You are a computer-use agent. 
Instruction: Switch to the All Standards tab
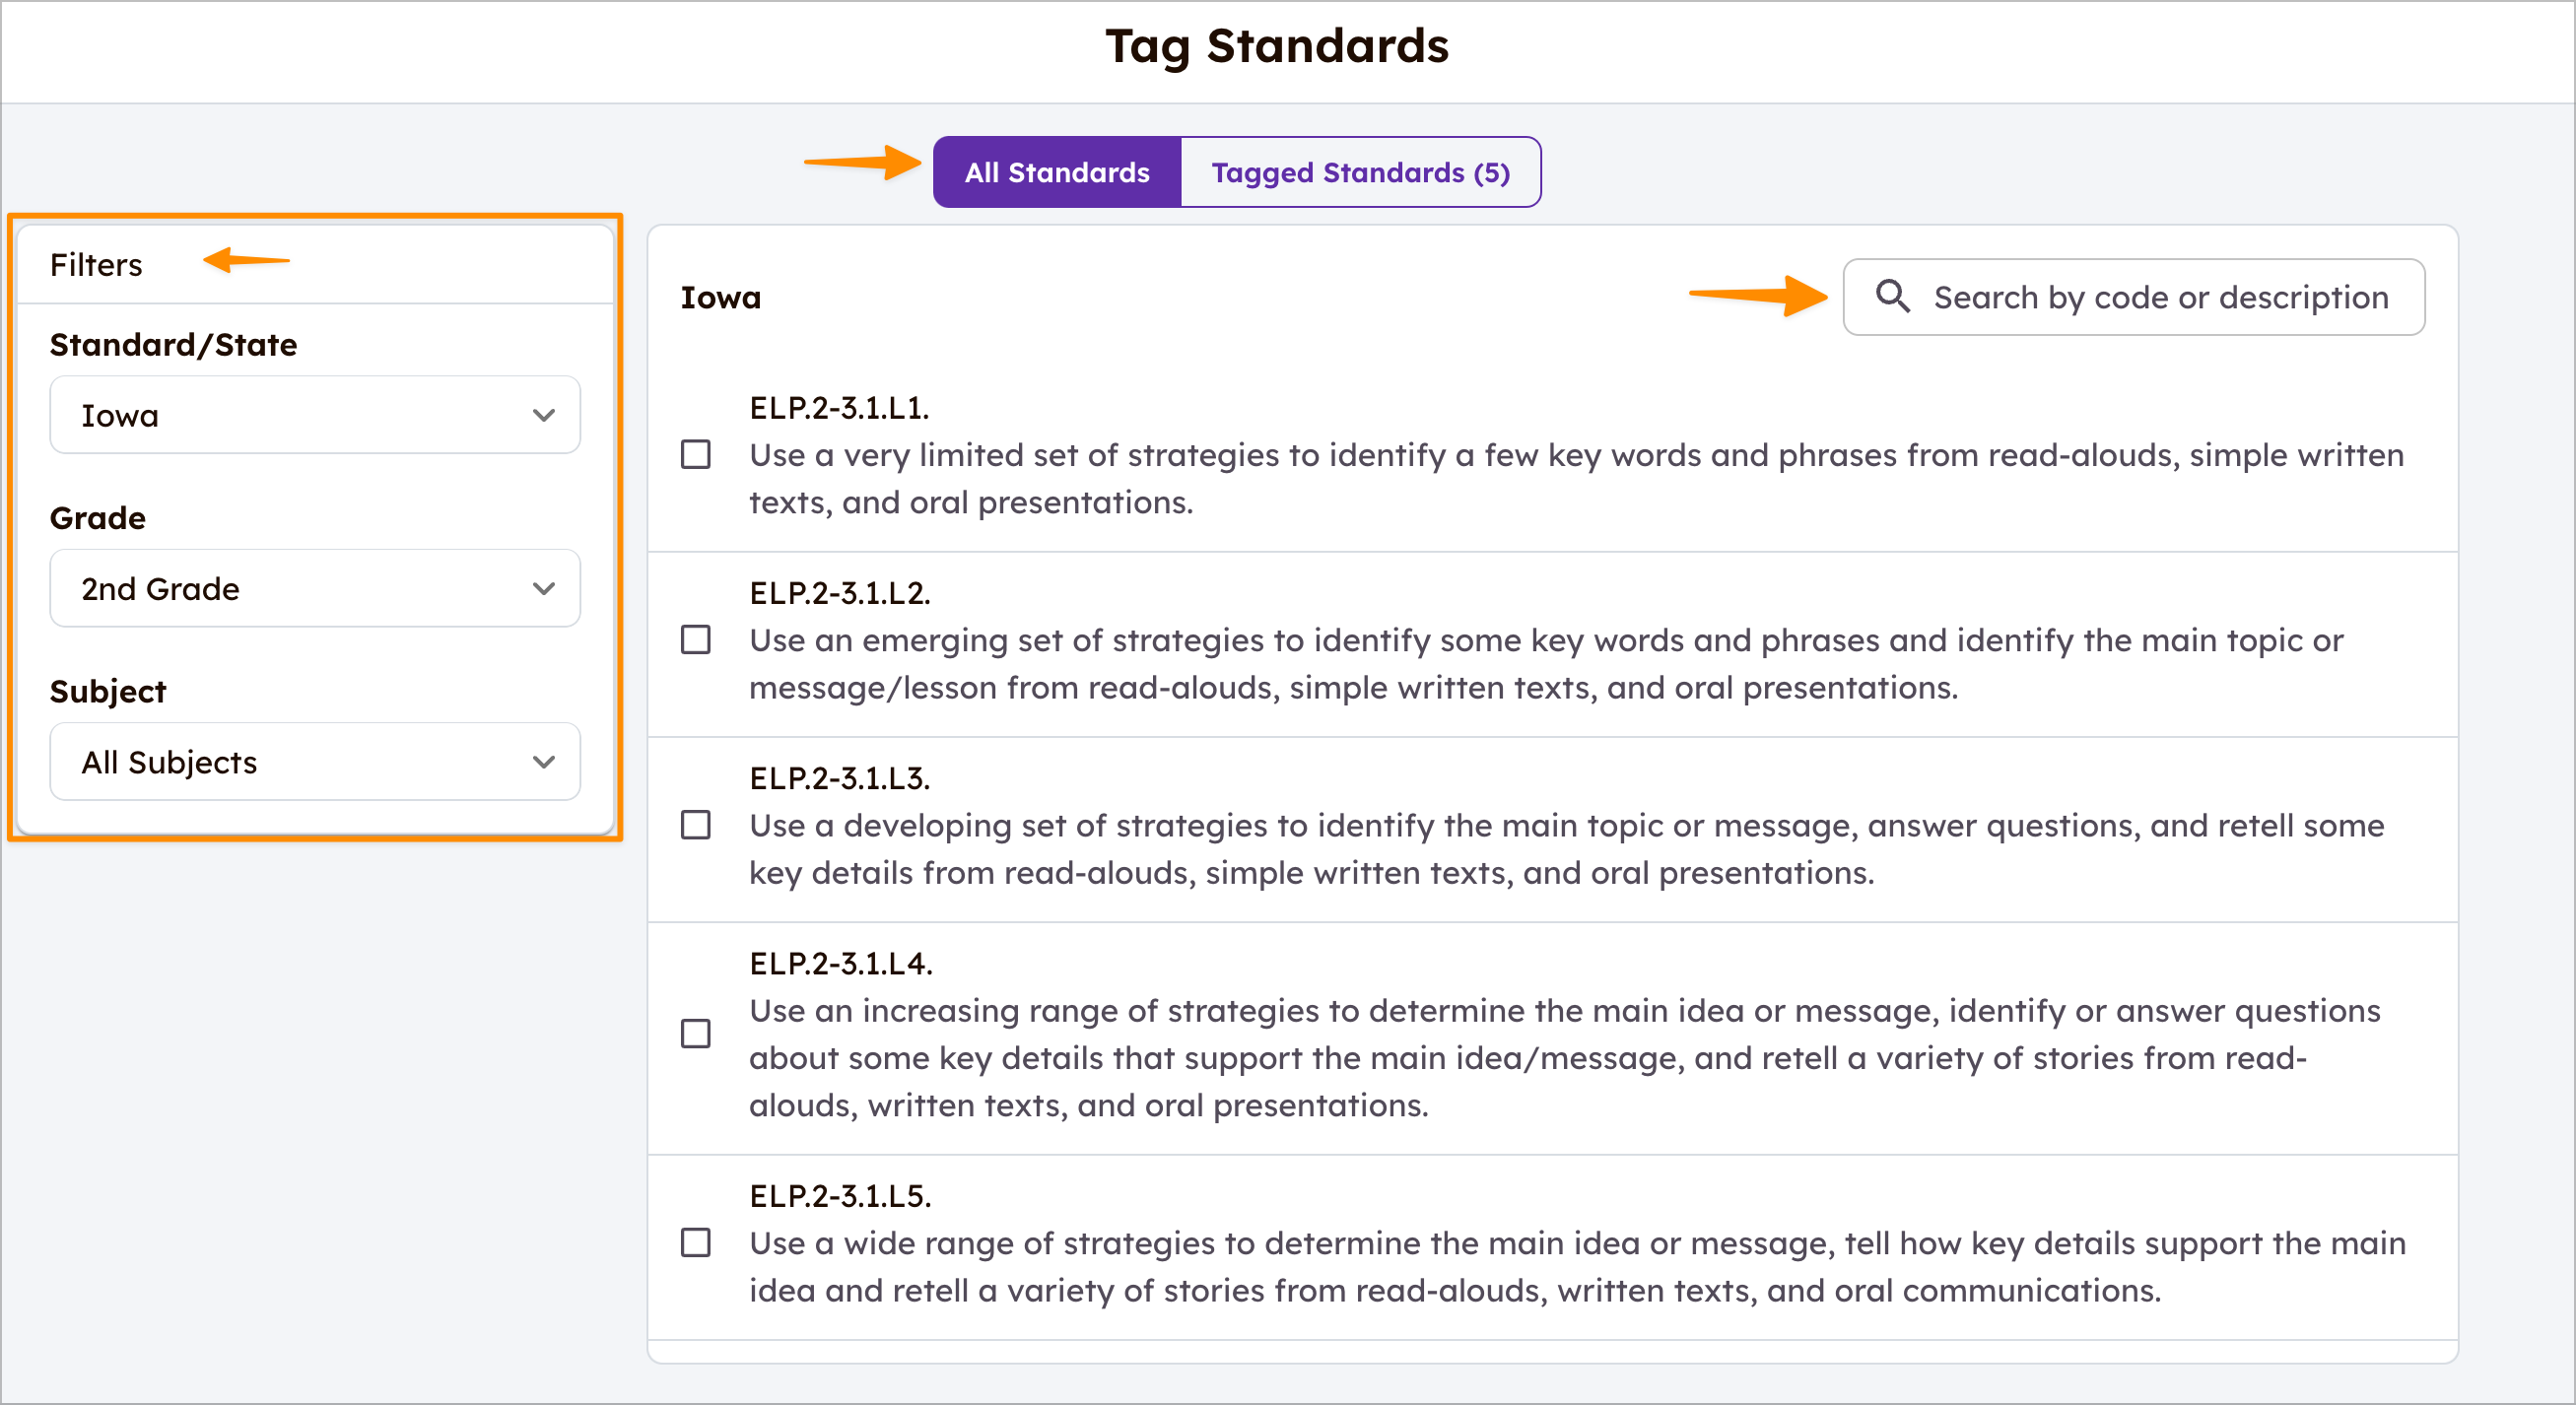[x=1057, y=172]
